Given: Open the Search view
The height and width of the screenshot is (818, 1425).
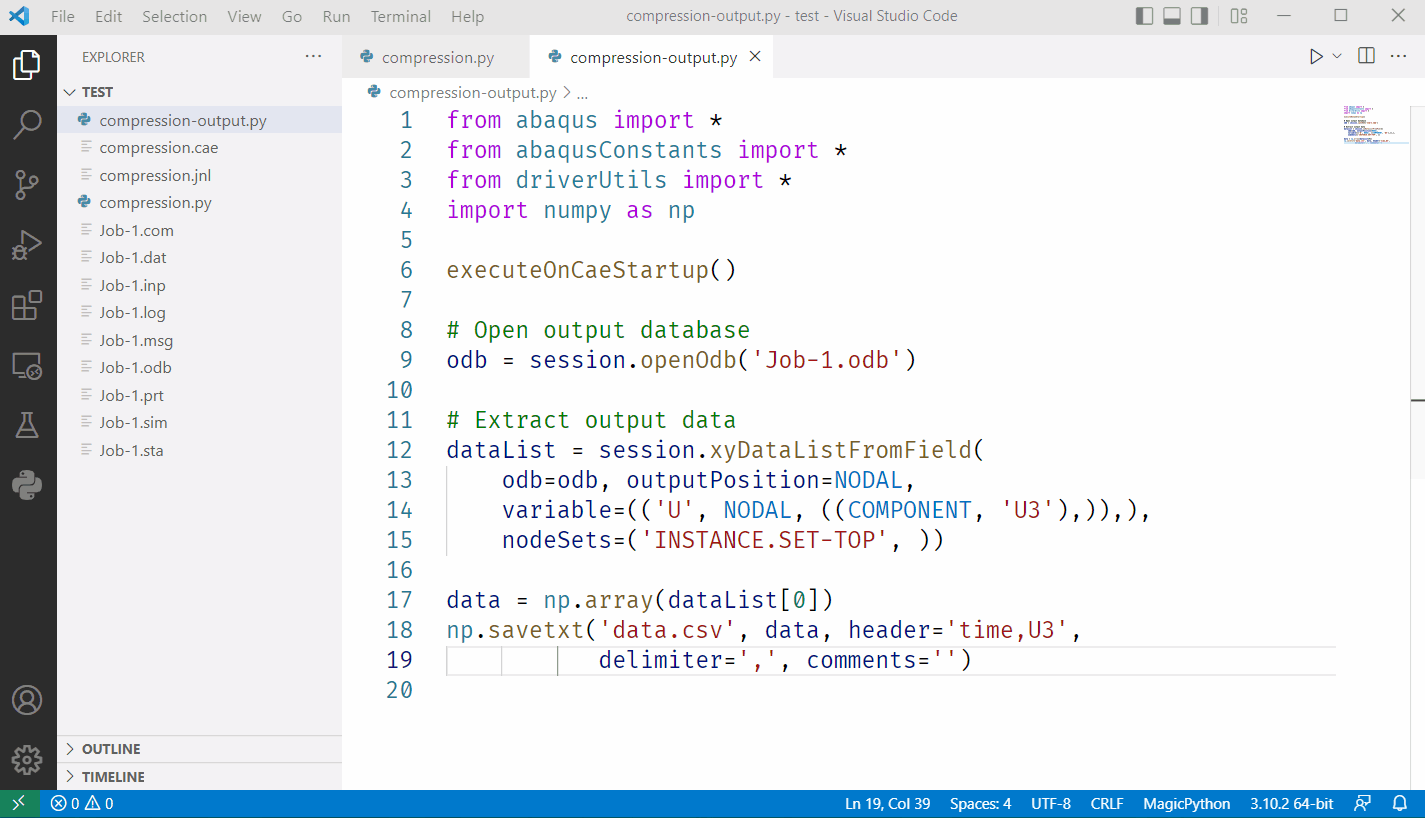Looking at the screenshot, I should (x=27, y=125).
